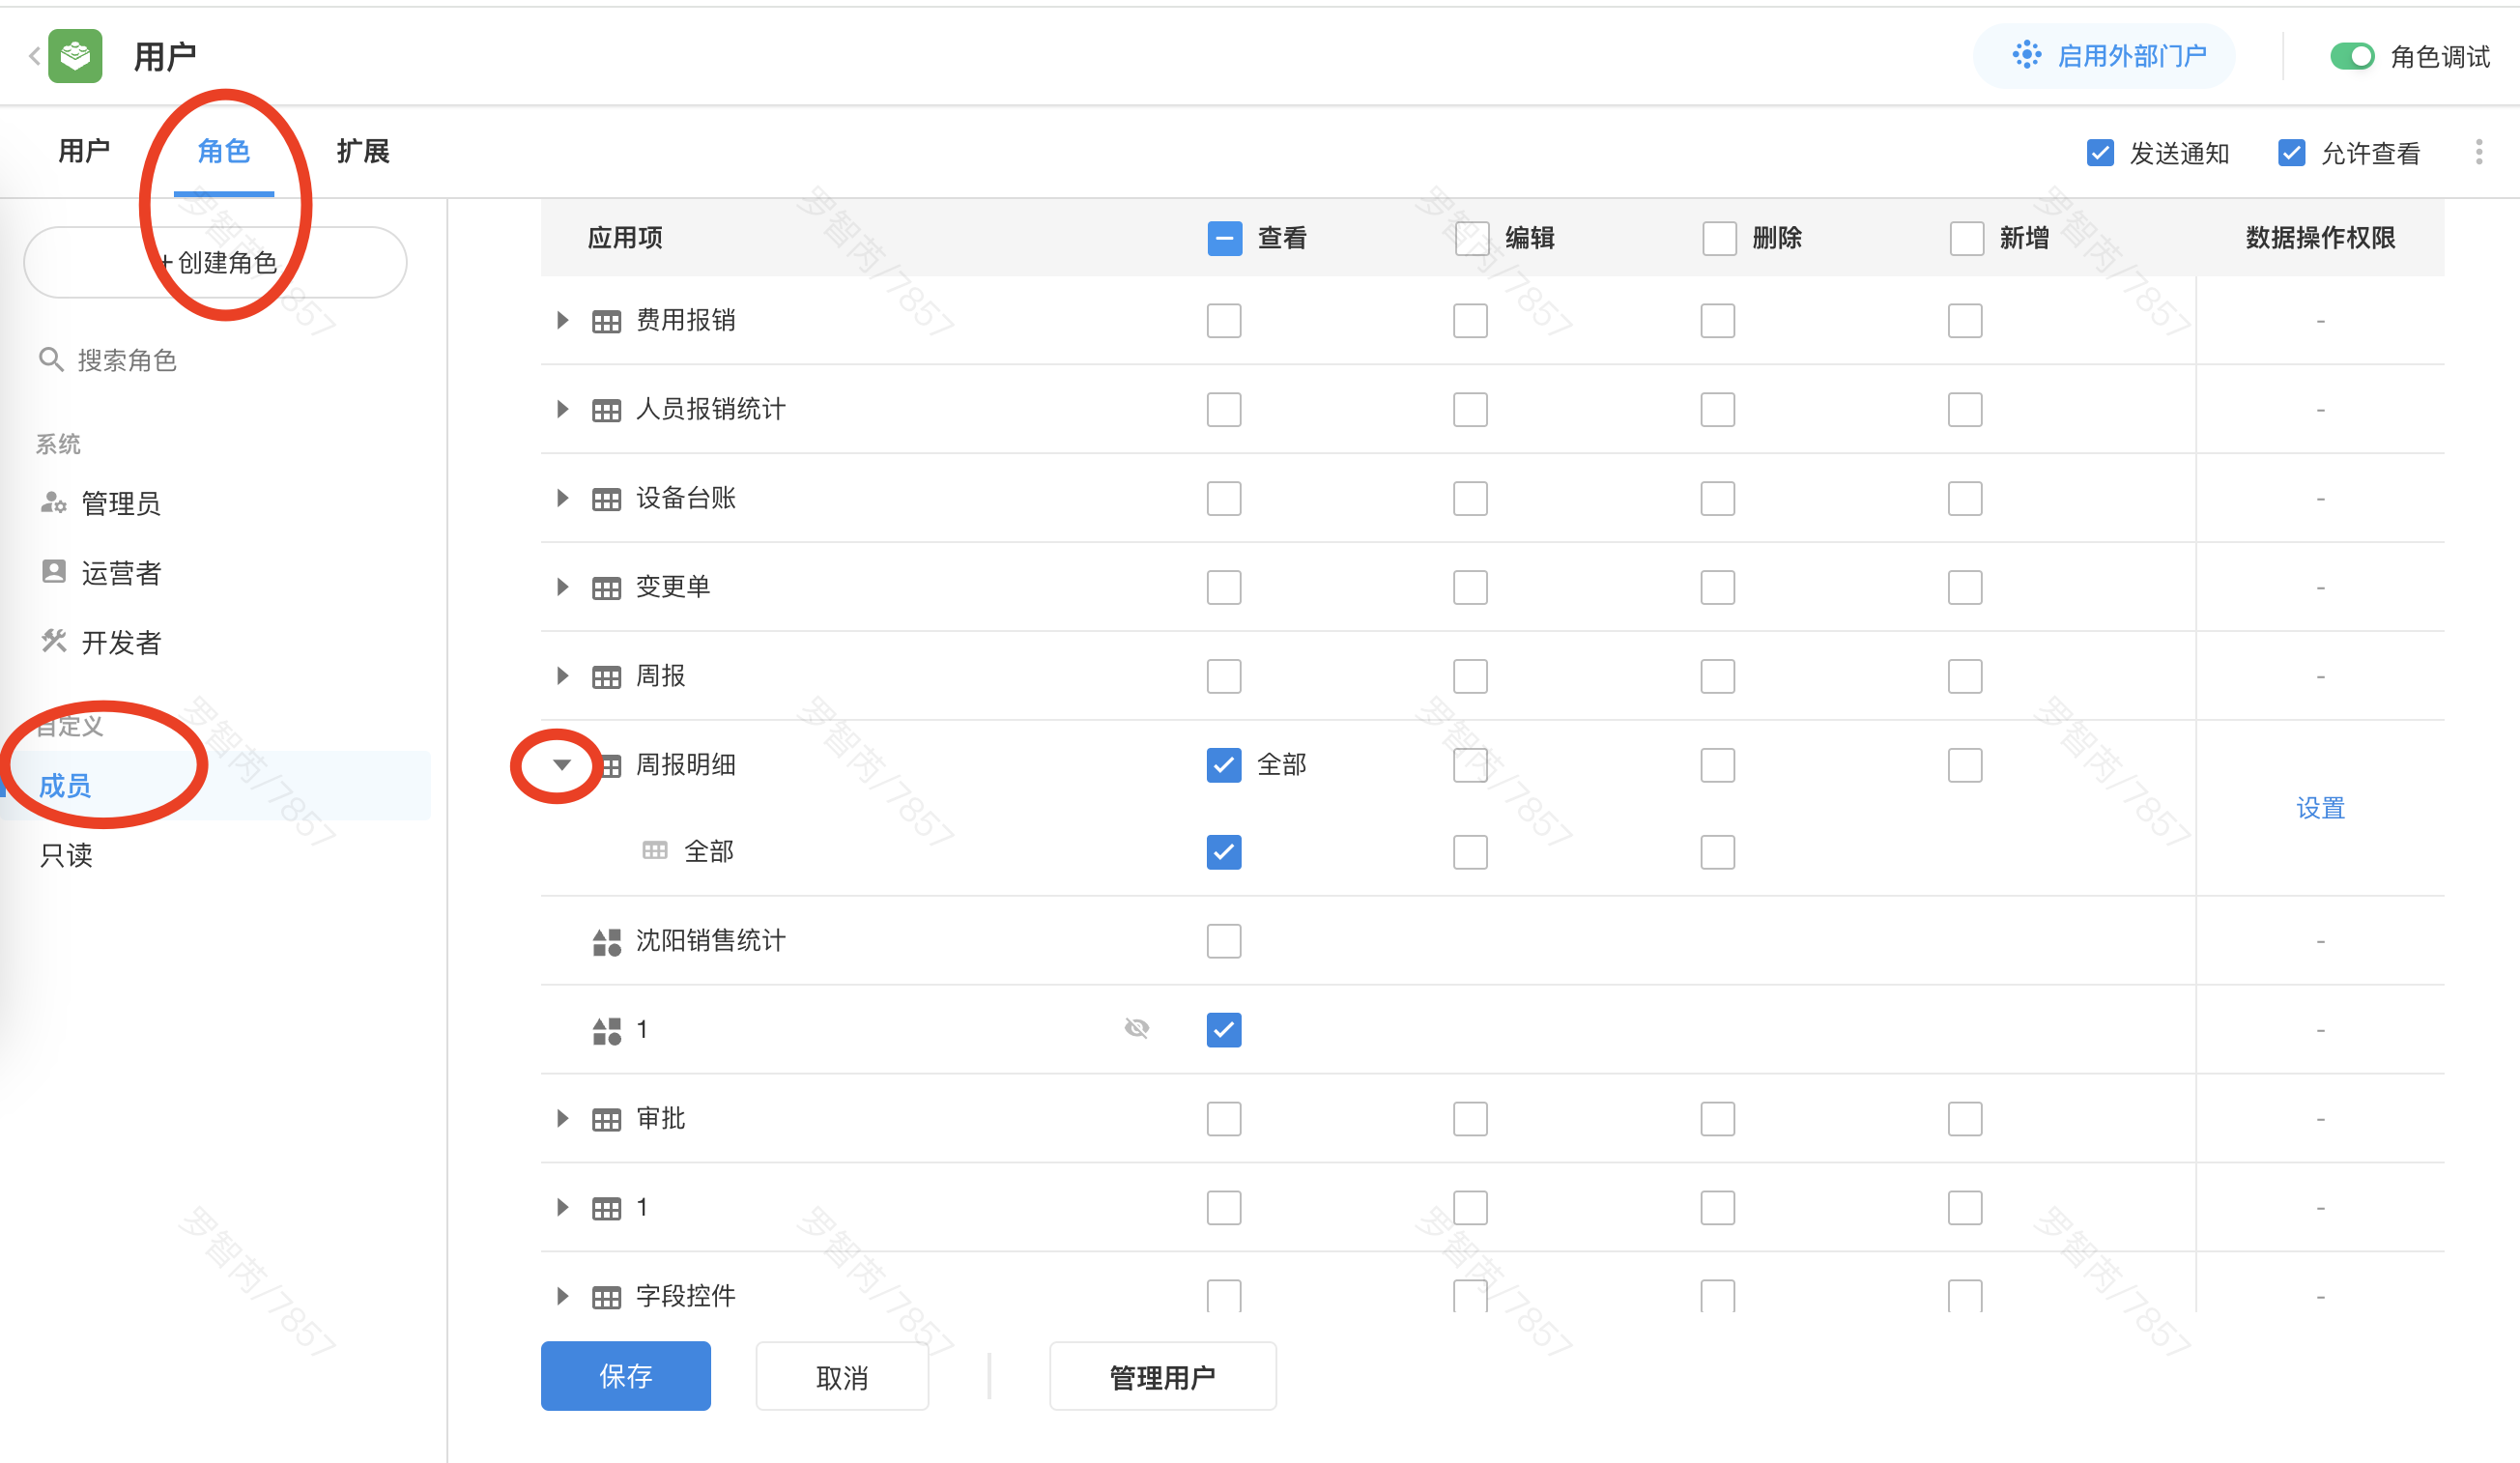The image size is (2520, 1463).
Task: Switch to the 用户 tab
Action: [x=84, y=151]
